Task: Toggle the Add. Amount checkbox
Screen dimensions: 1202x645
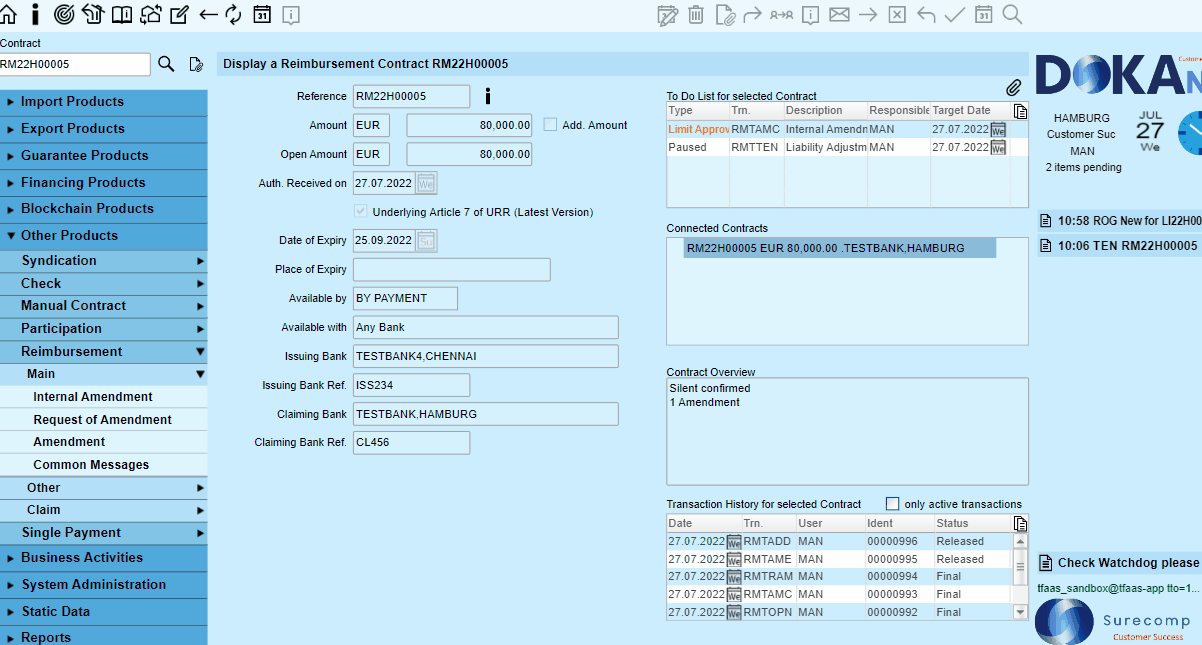Action: point(550,125)
